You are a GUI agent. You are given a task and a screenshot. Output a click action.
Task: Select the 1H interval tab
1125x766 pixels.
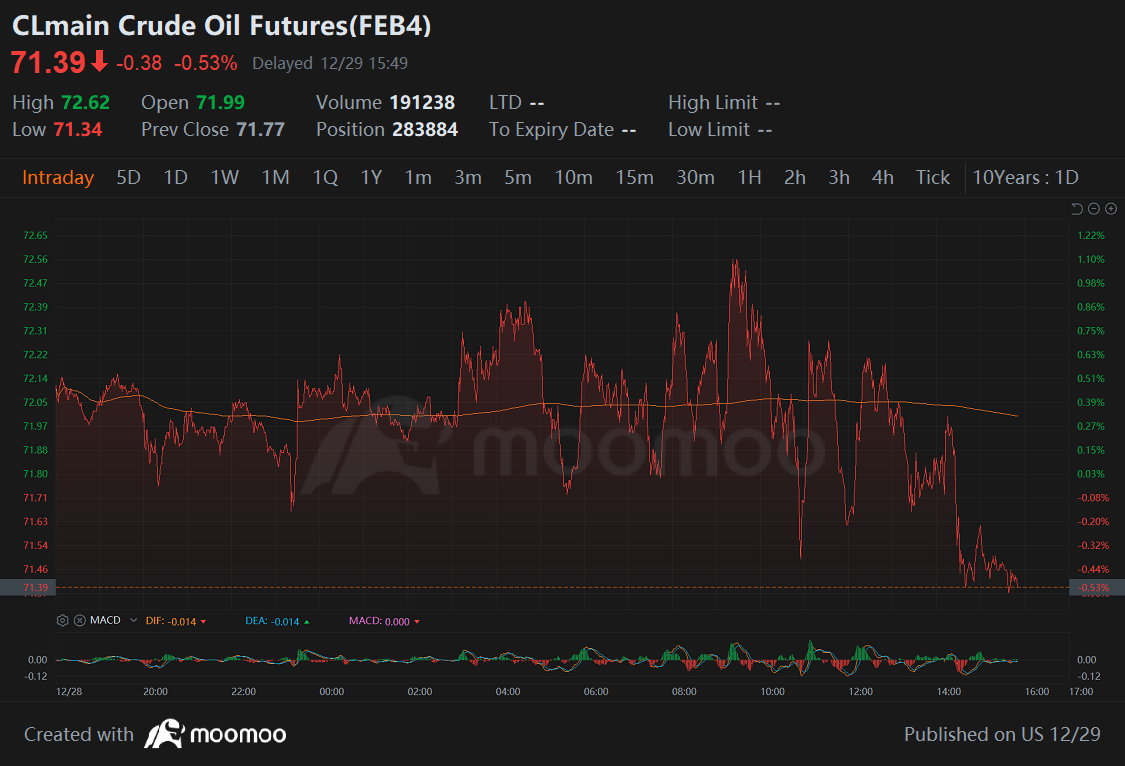(749, 177)
